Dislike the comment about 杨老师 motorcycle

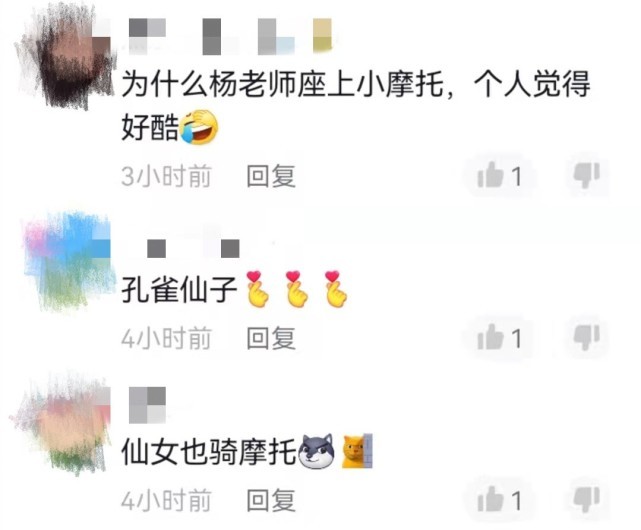tap(587, 175)
